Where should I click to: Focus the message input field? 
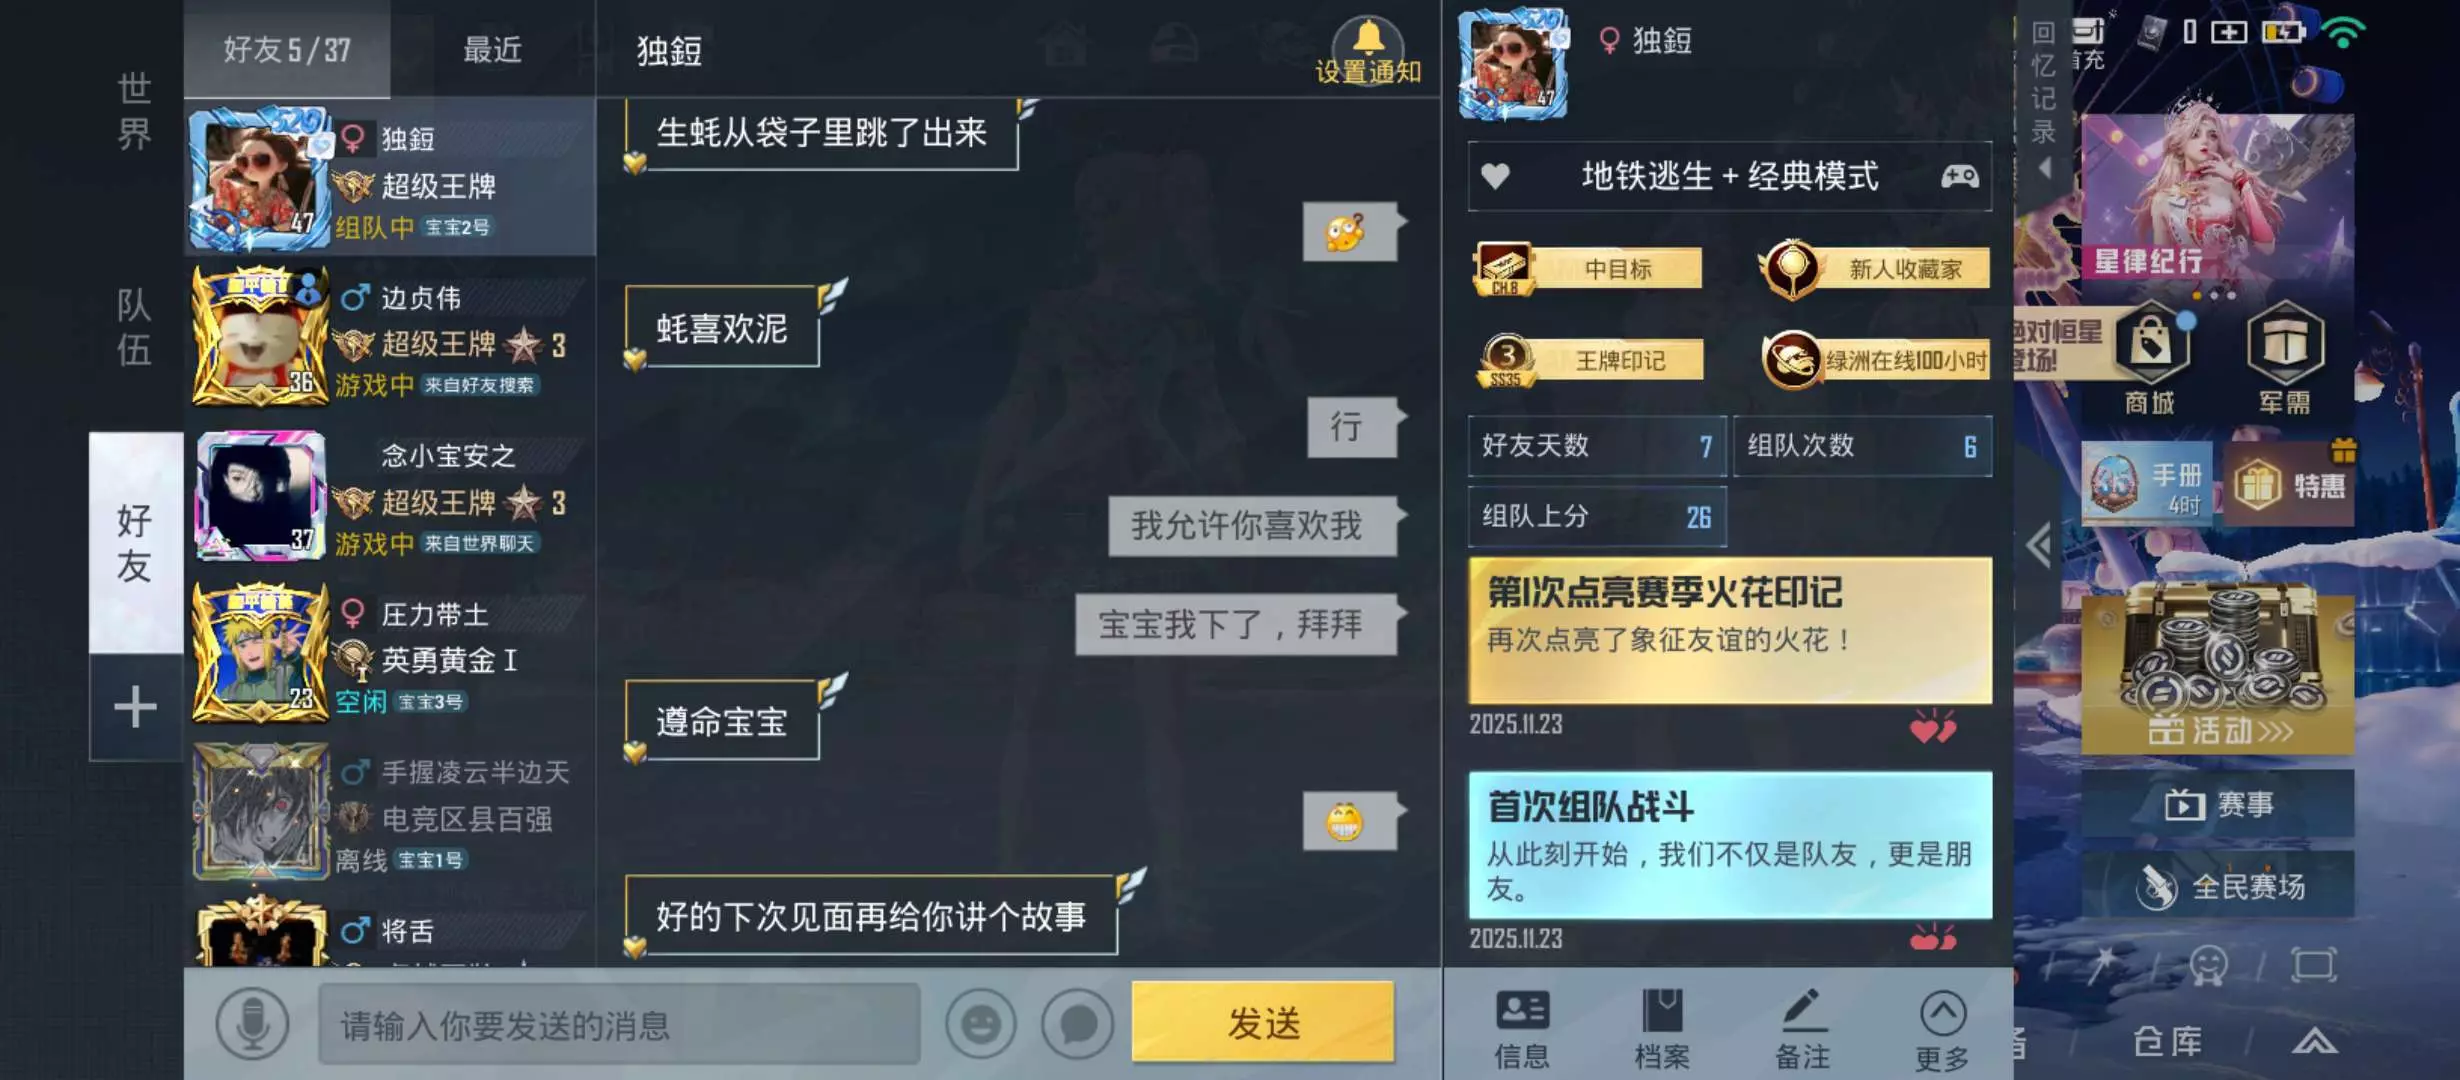[x=619, y=1024]
